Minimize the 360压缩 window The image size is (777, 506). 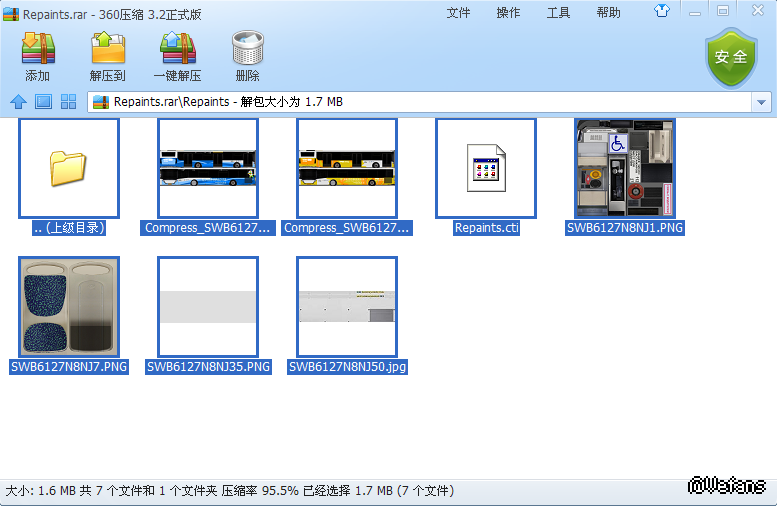695,11
